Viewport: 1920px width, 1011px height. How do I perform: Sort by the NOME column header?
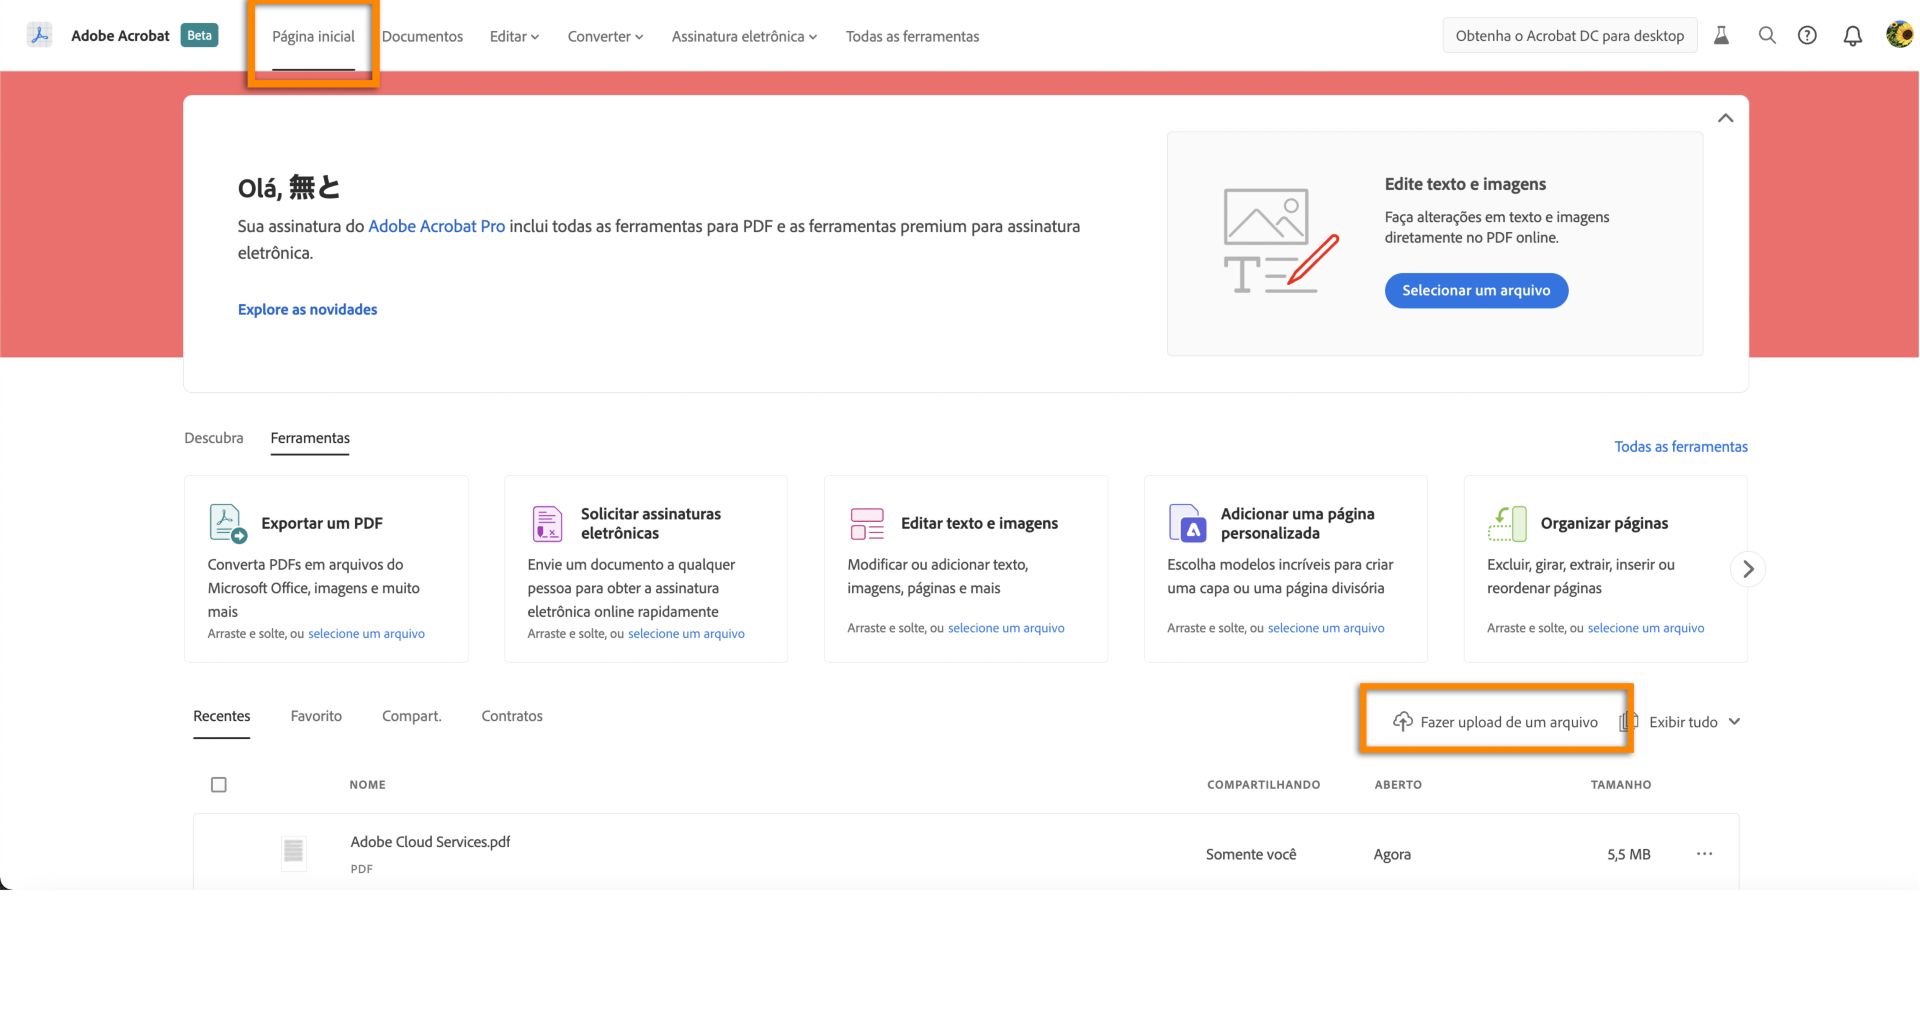coord(367,785)
